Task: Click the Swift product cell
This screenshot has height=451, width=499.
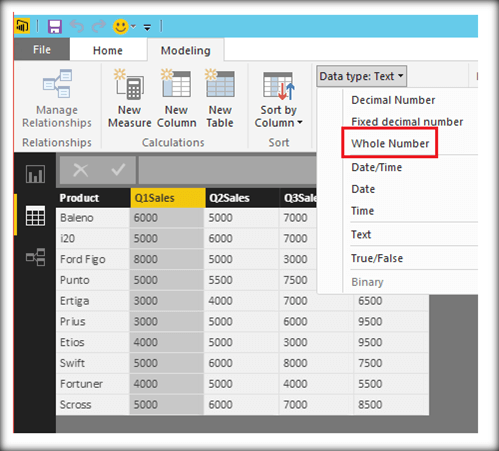Action: (93, 363)
